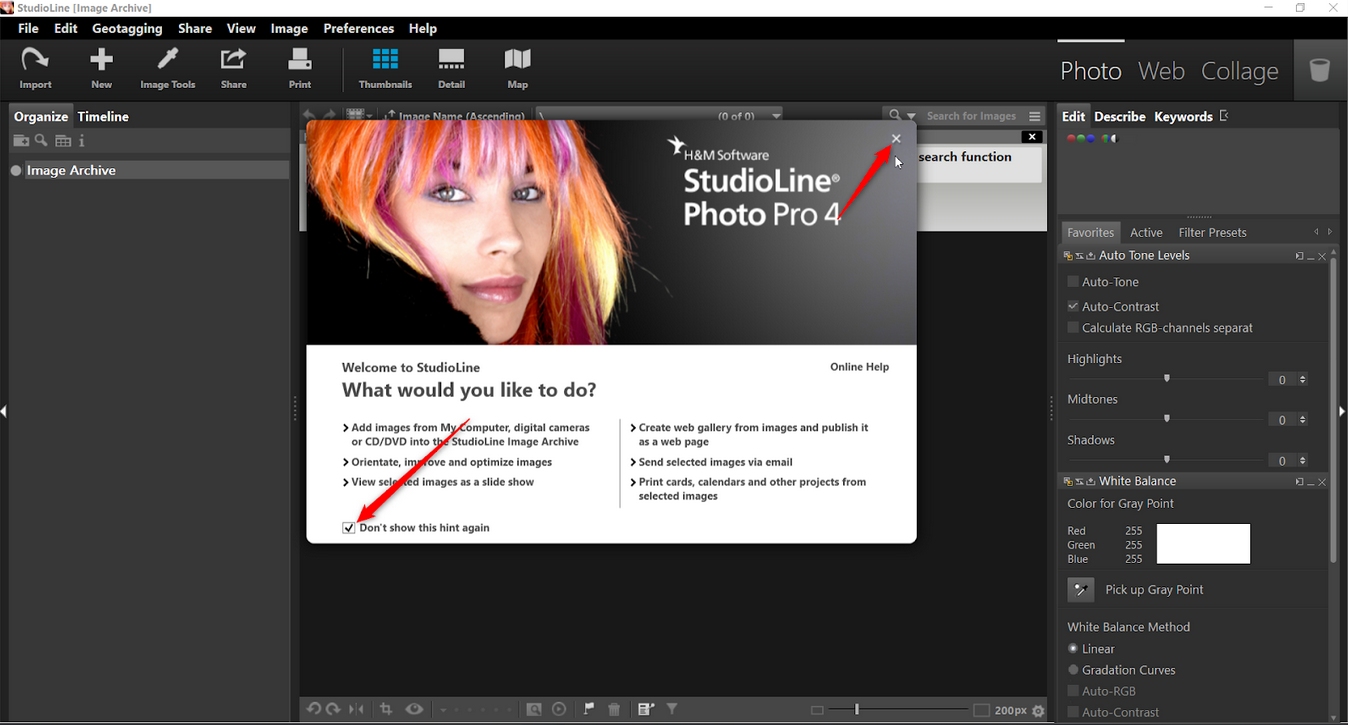Enable the Auto-RGB checkbox
Screen dimensions: 1348x725
pyautogui.click(x=1073, y=691)
